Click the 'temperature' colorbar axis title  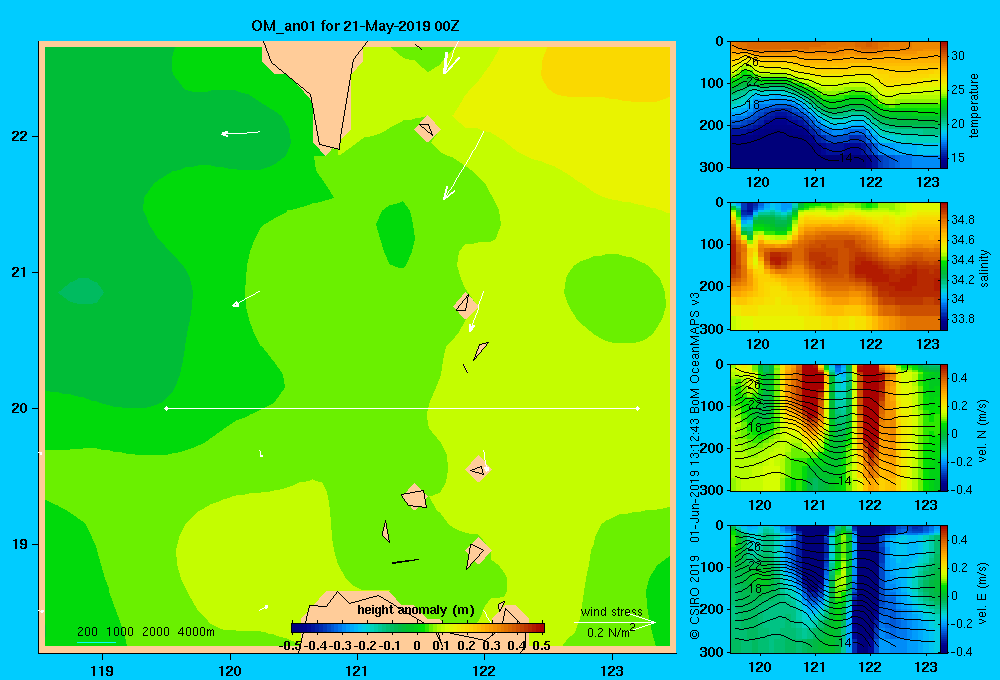[x=974, y=105]
